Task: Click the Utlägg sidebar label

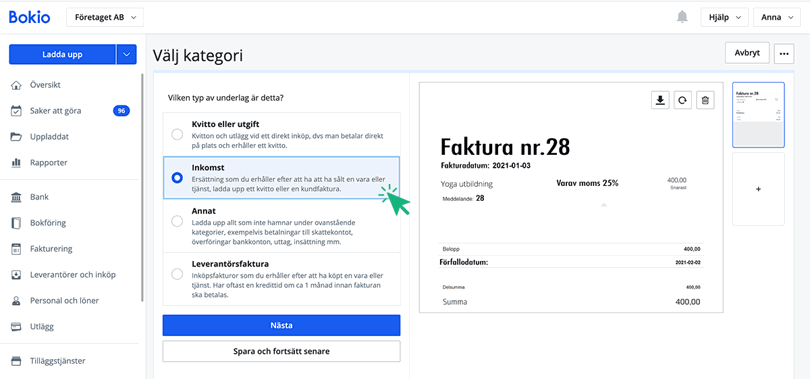Action: point(42,326)
